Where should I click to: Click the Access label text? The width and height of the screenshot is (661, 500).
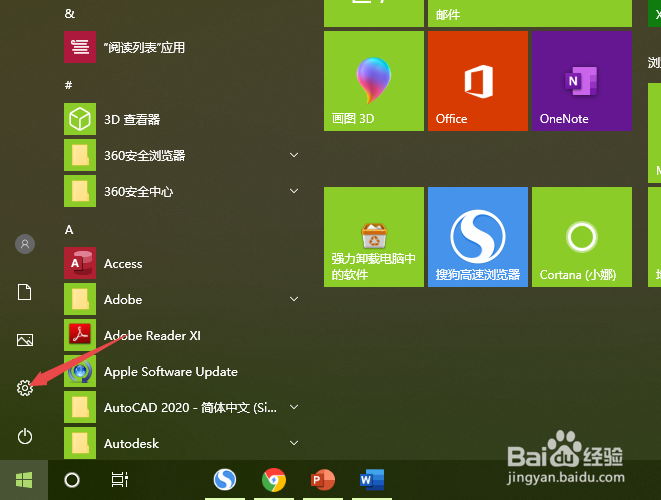tap(123, 263)
